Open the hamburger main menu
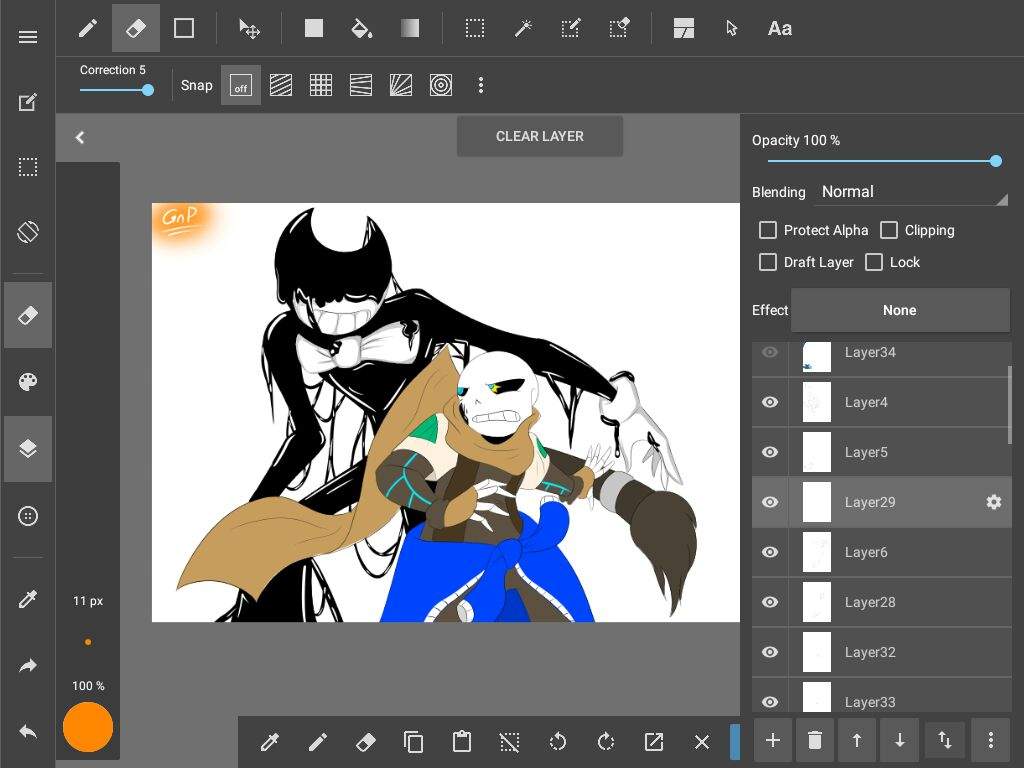 27,37
